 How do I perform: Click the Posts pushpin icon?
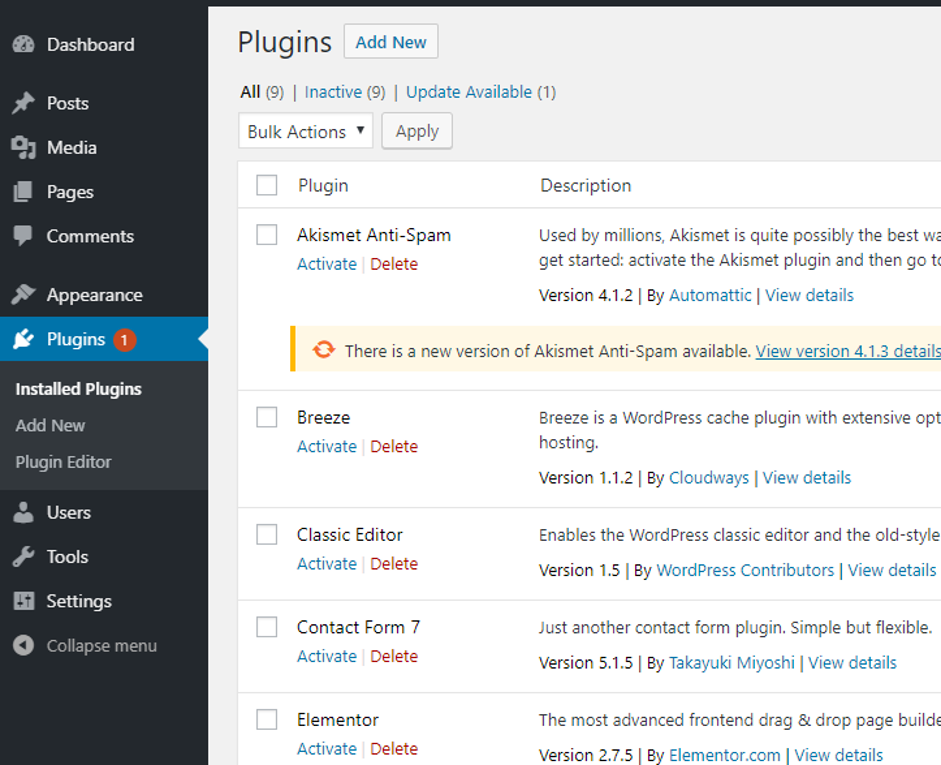click(x=23, y=103)
